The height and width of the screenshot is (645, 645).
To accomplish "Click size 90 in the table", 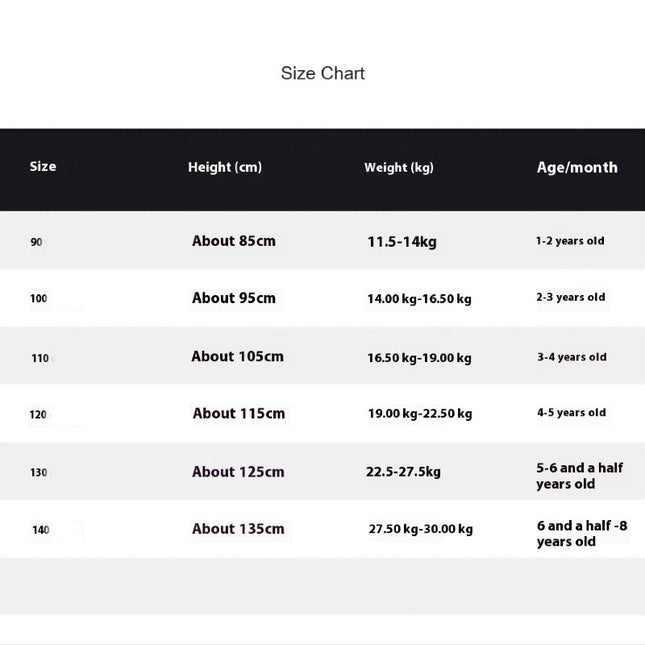I will click(36, 242).
